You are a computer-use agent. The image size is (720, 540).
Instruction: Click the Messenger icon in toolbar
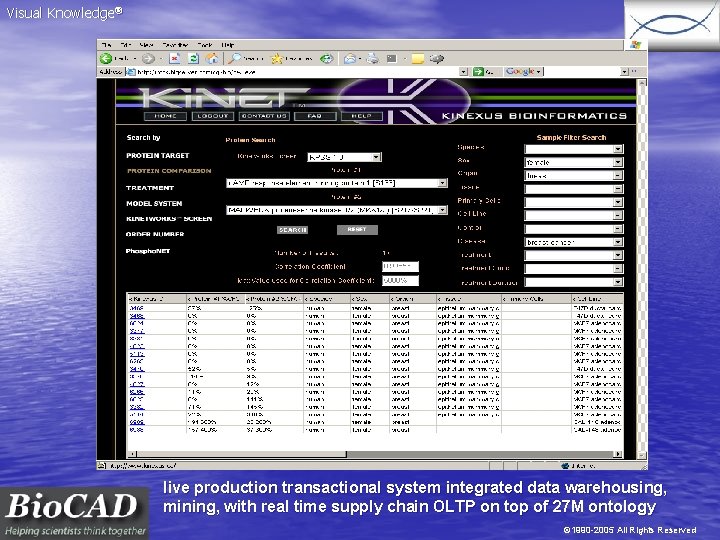[437, 58]
